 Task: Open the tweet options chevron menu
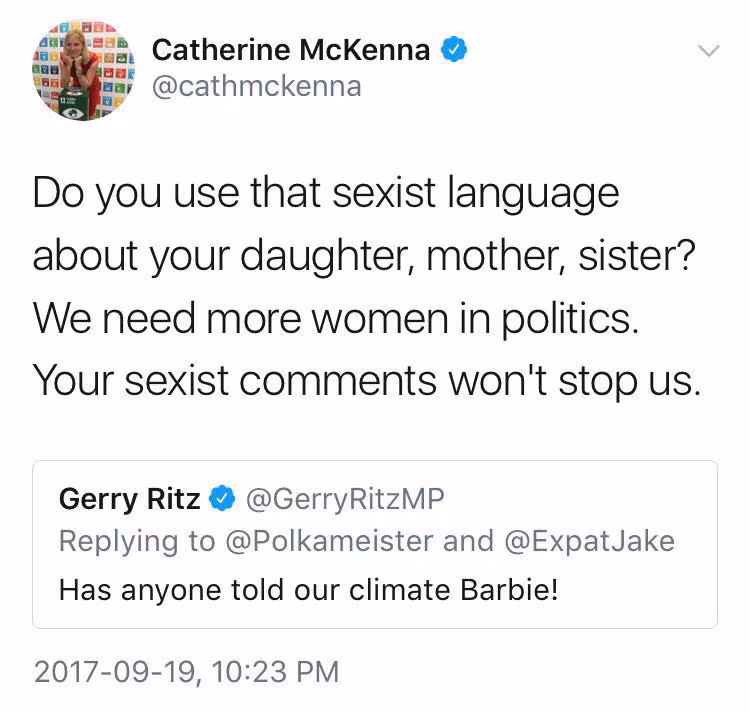[x=709, y=49]
